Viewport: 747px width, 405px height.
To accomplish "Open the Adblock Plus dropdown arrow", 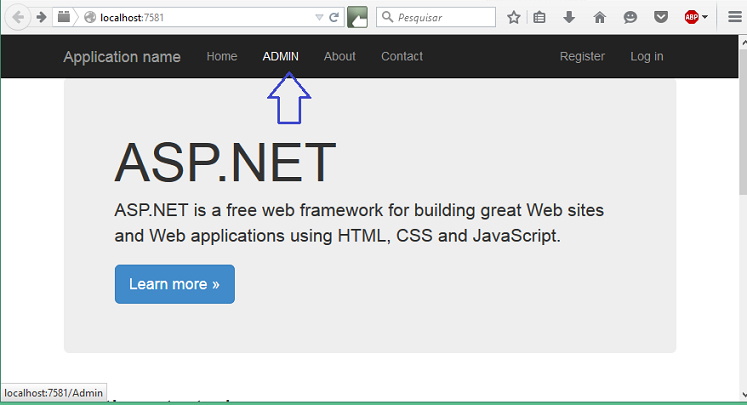I will tap(705, 17).
